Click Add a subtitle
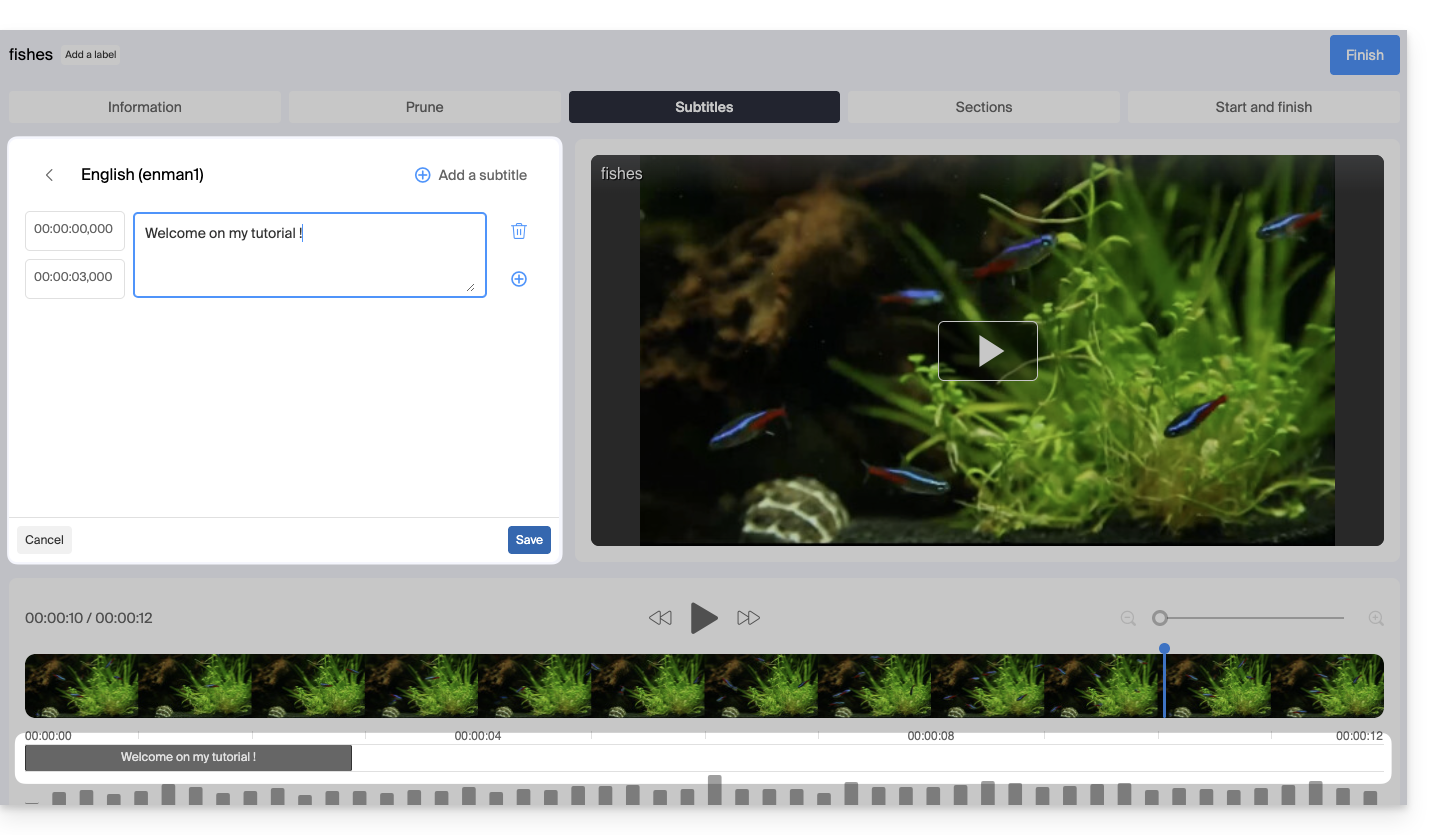1437x835 pixels. [471, 175]
